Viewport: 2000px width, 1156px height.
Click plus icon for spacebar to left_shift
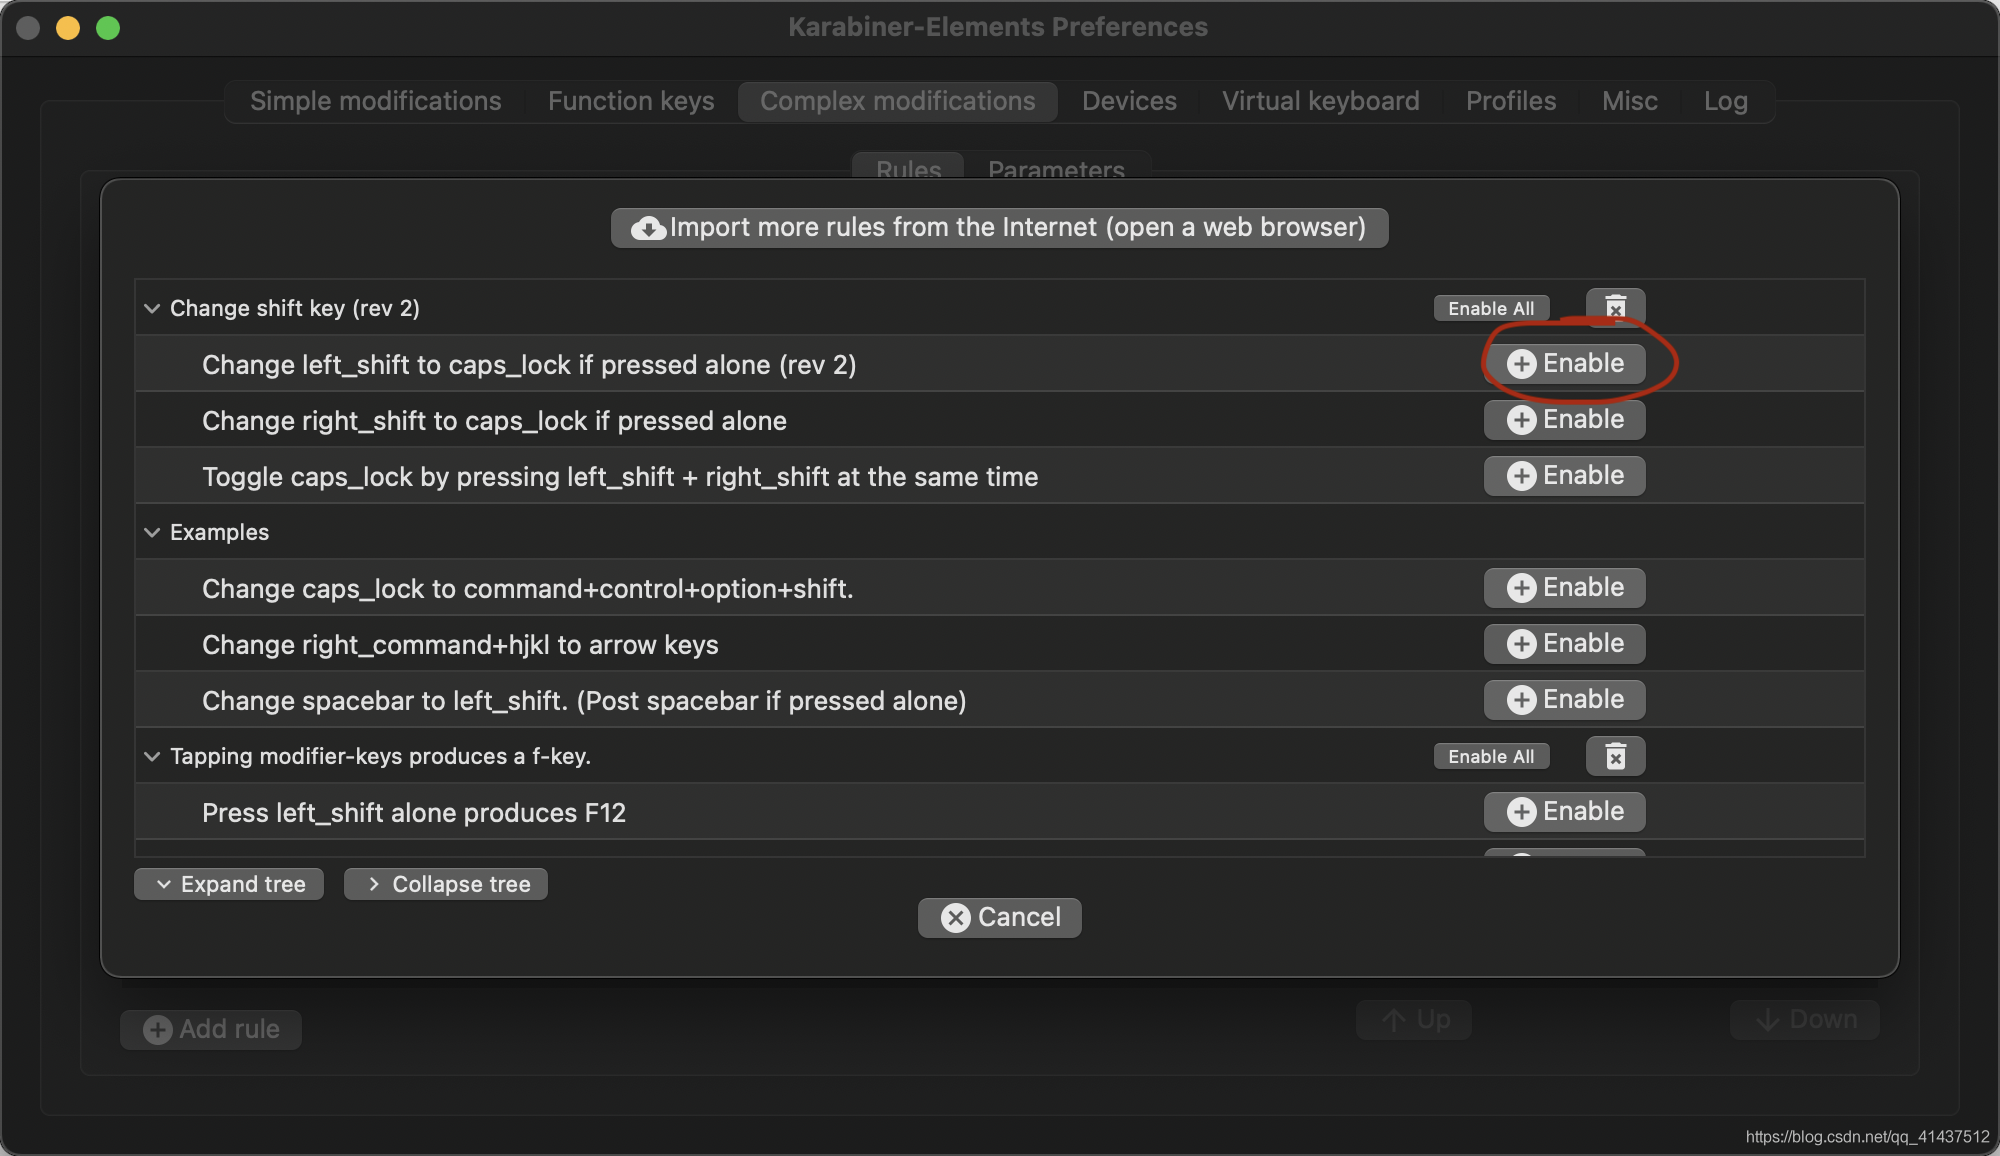(x=1521, y=700)
